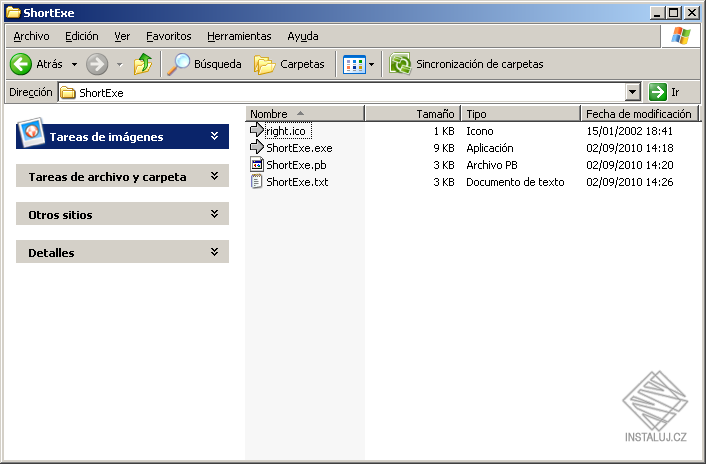Select the ShortExe.exe application icon
Image resolution: width=706 pixels, height=464 pixels.
pyautogui.click(x=257, y=147)
